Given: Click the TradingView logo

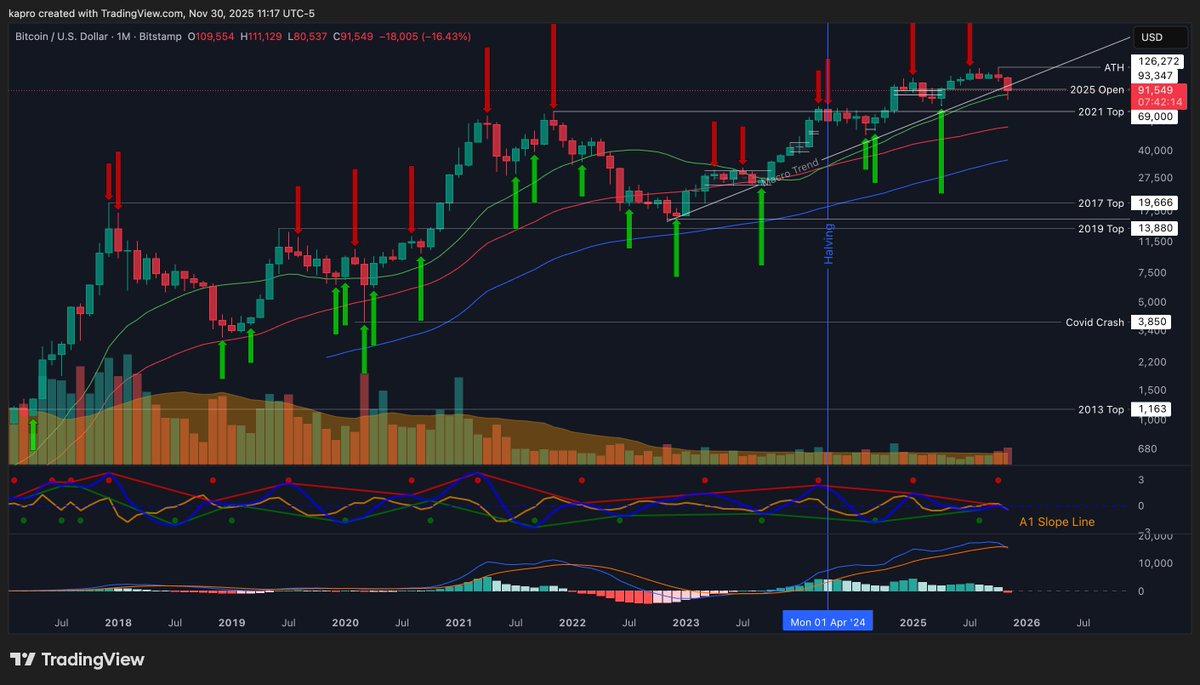Looking at the screenshot, I should (x=78, y=660).
